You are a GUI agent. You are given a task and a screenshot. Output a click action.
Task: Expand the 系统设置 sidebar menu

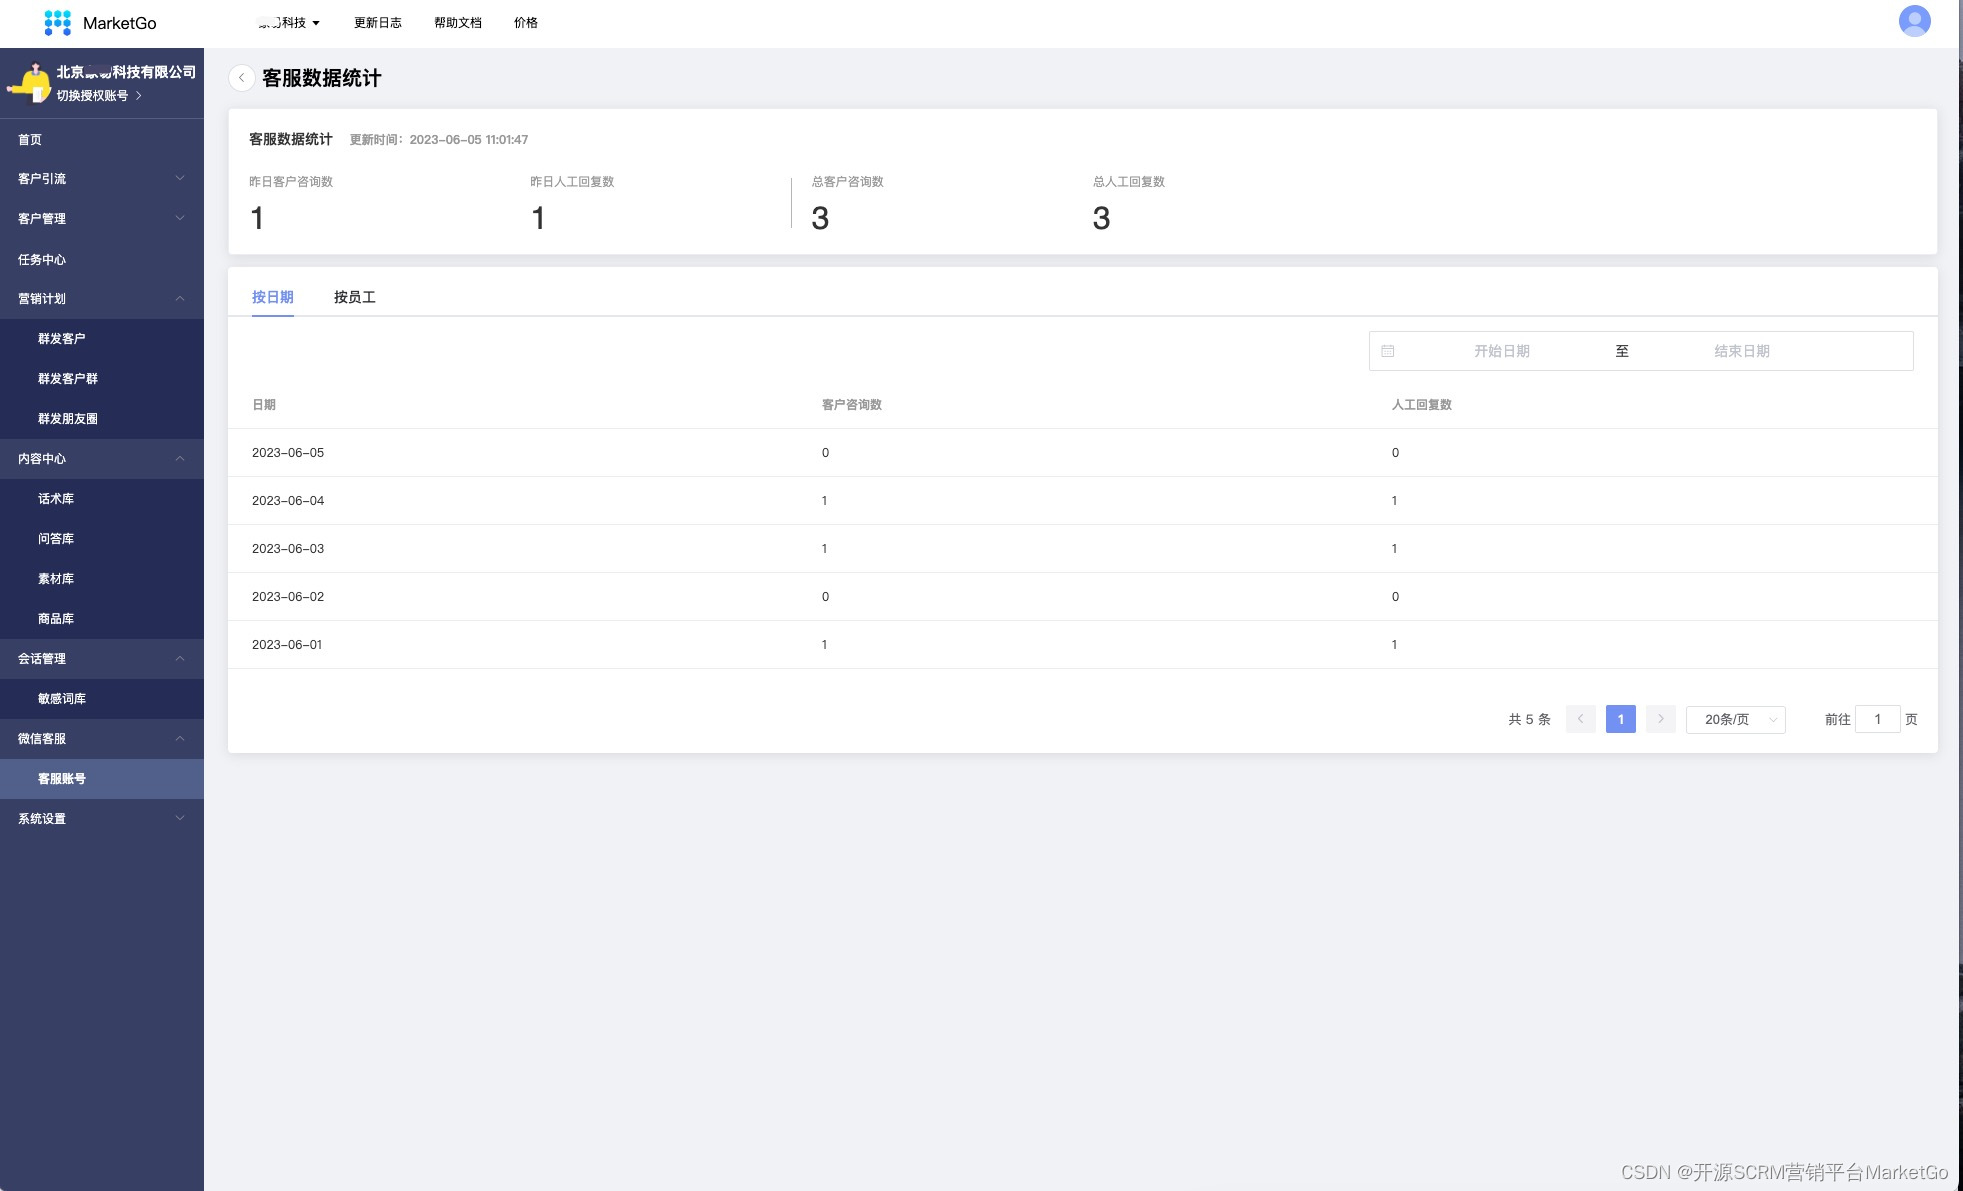point(101,819)
